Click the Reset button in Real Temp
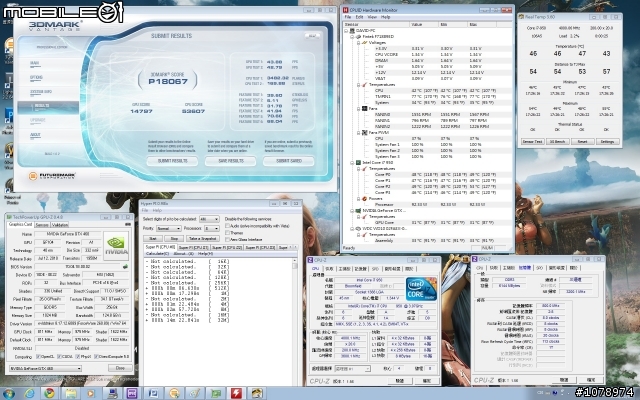The width and height of the screenshot is (640, 400). [582, 142]
